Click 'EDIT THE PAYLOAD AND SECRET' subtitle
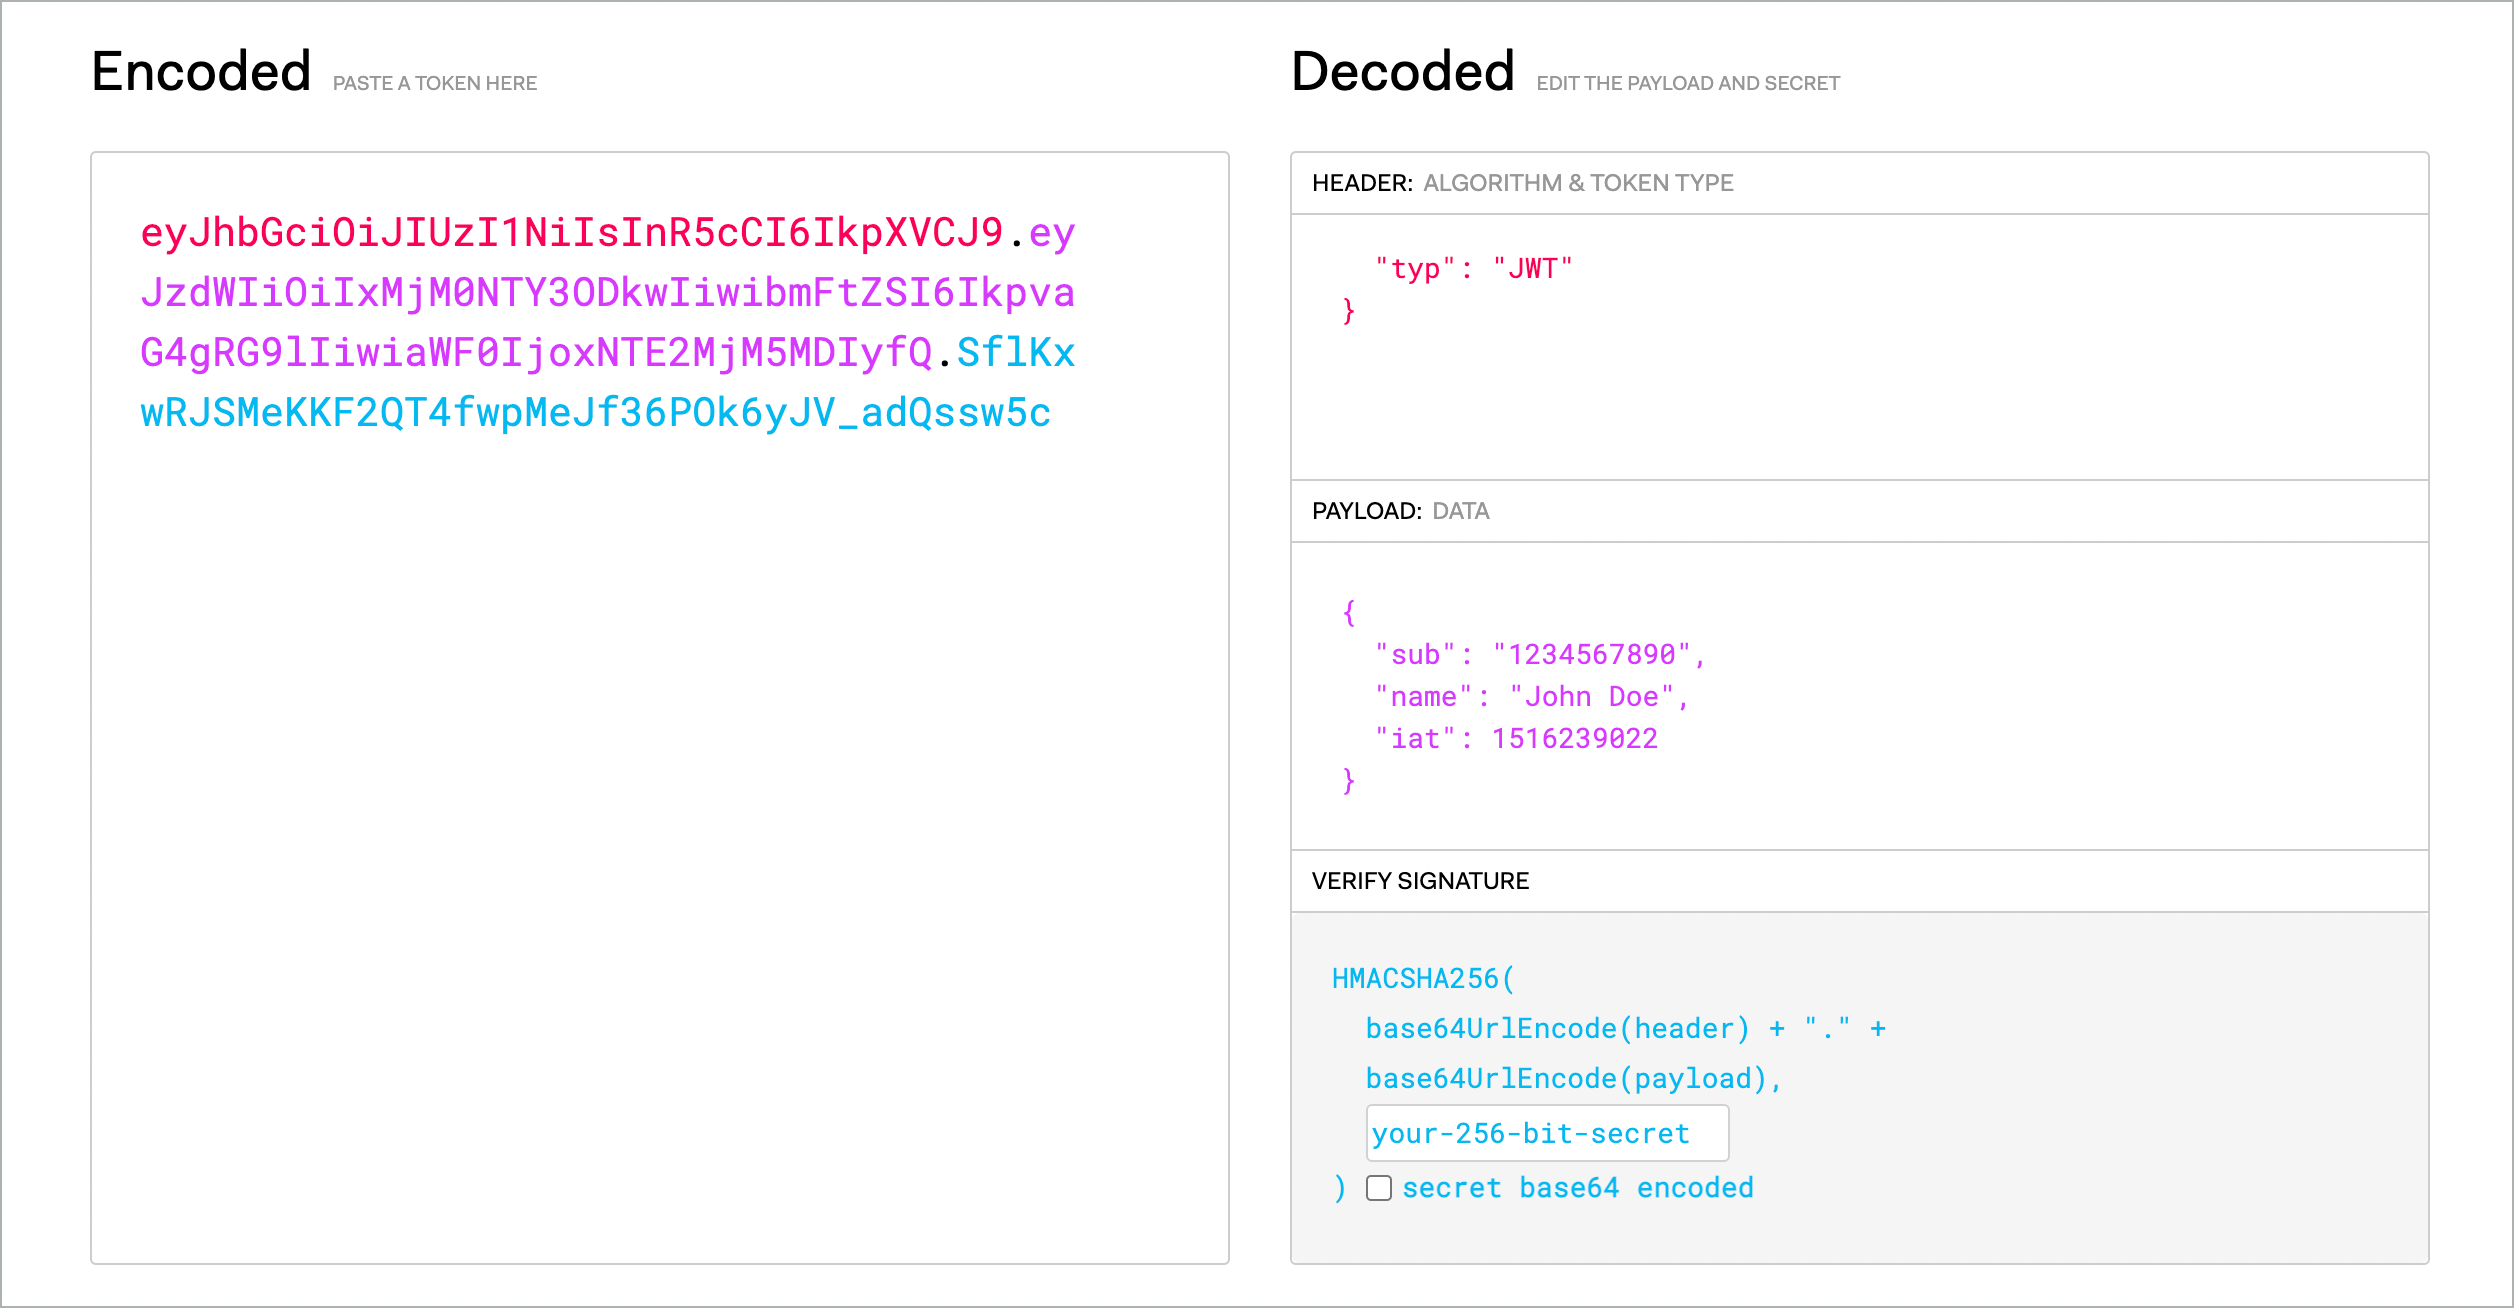The image size is (2514, 1308). pos(1687,84)
